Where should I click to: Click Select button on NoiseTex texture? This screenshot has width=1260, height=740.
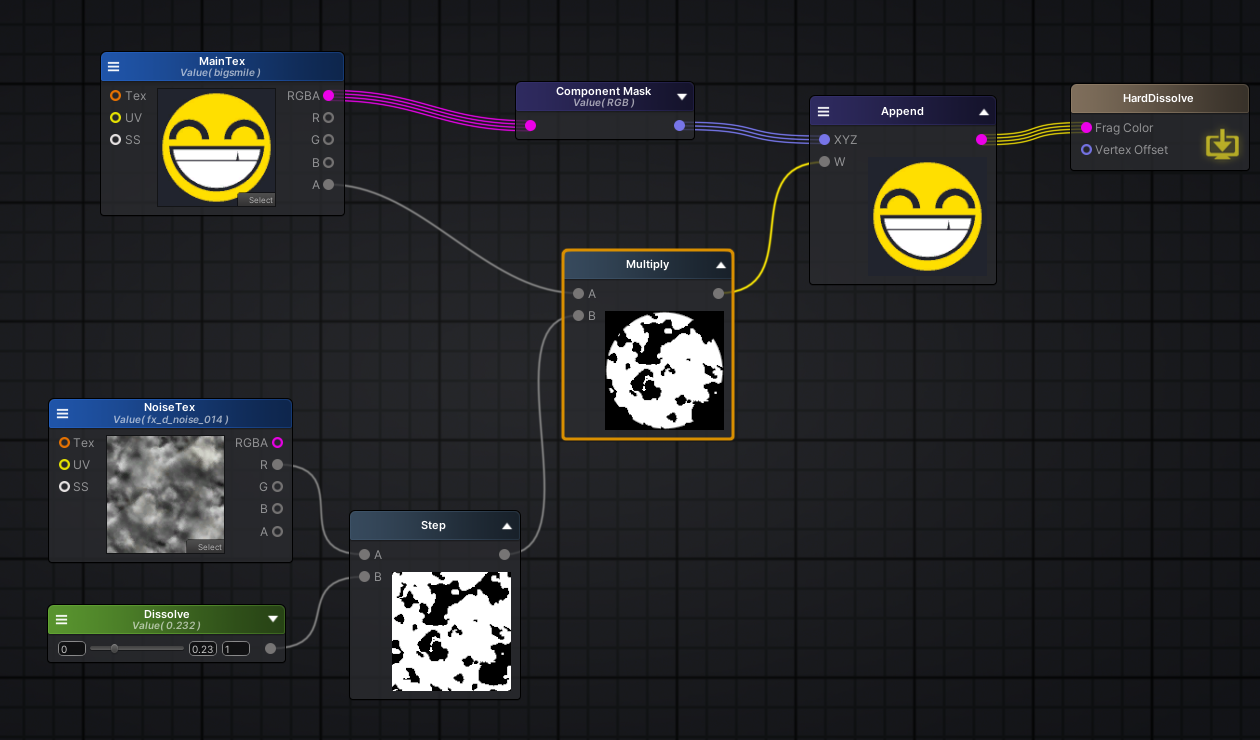point(209,547)
